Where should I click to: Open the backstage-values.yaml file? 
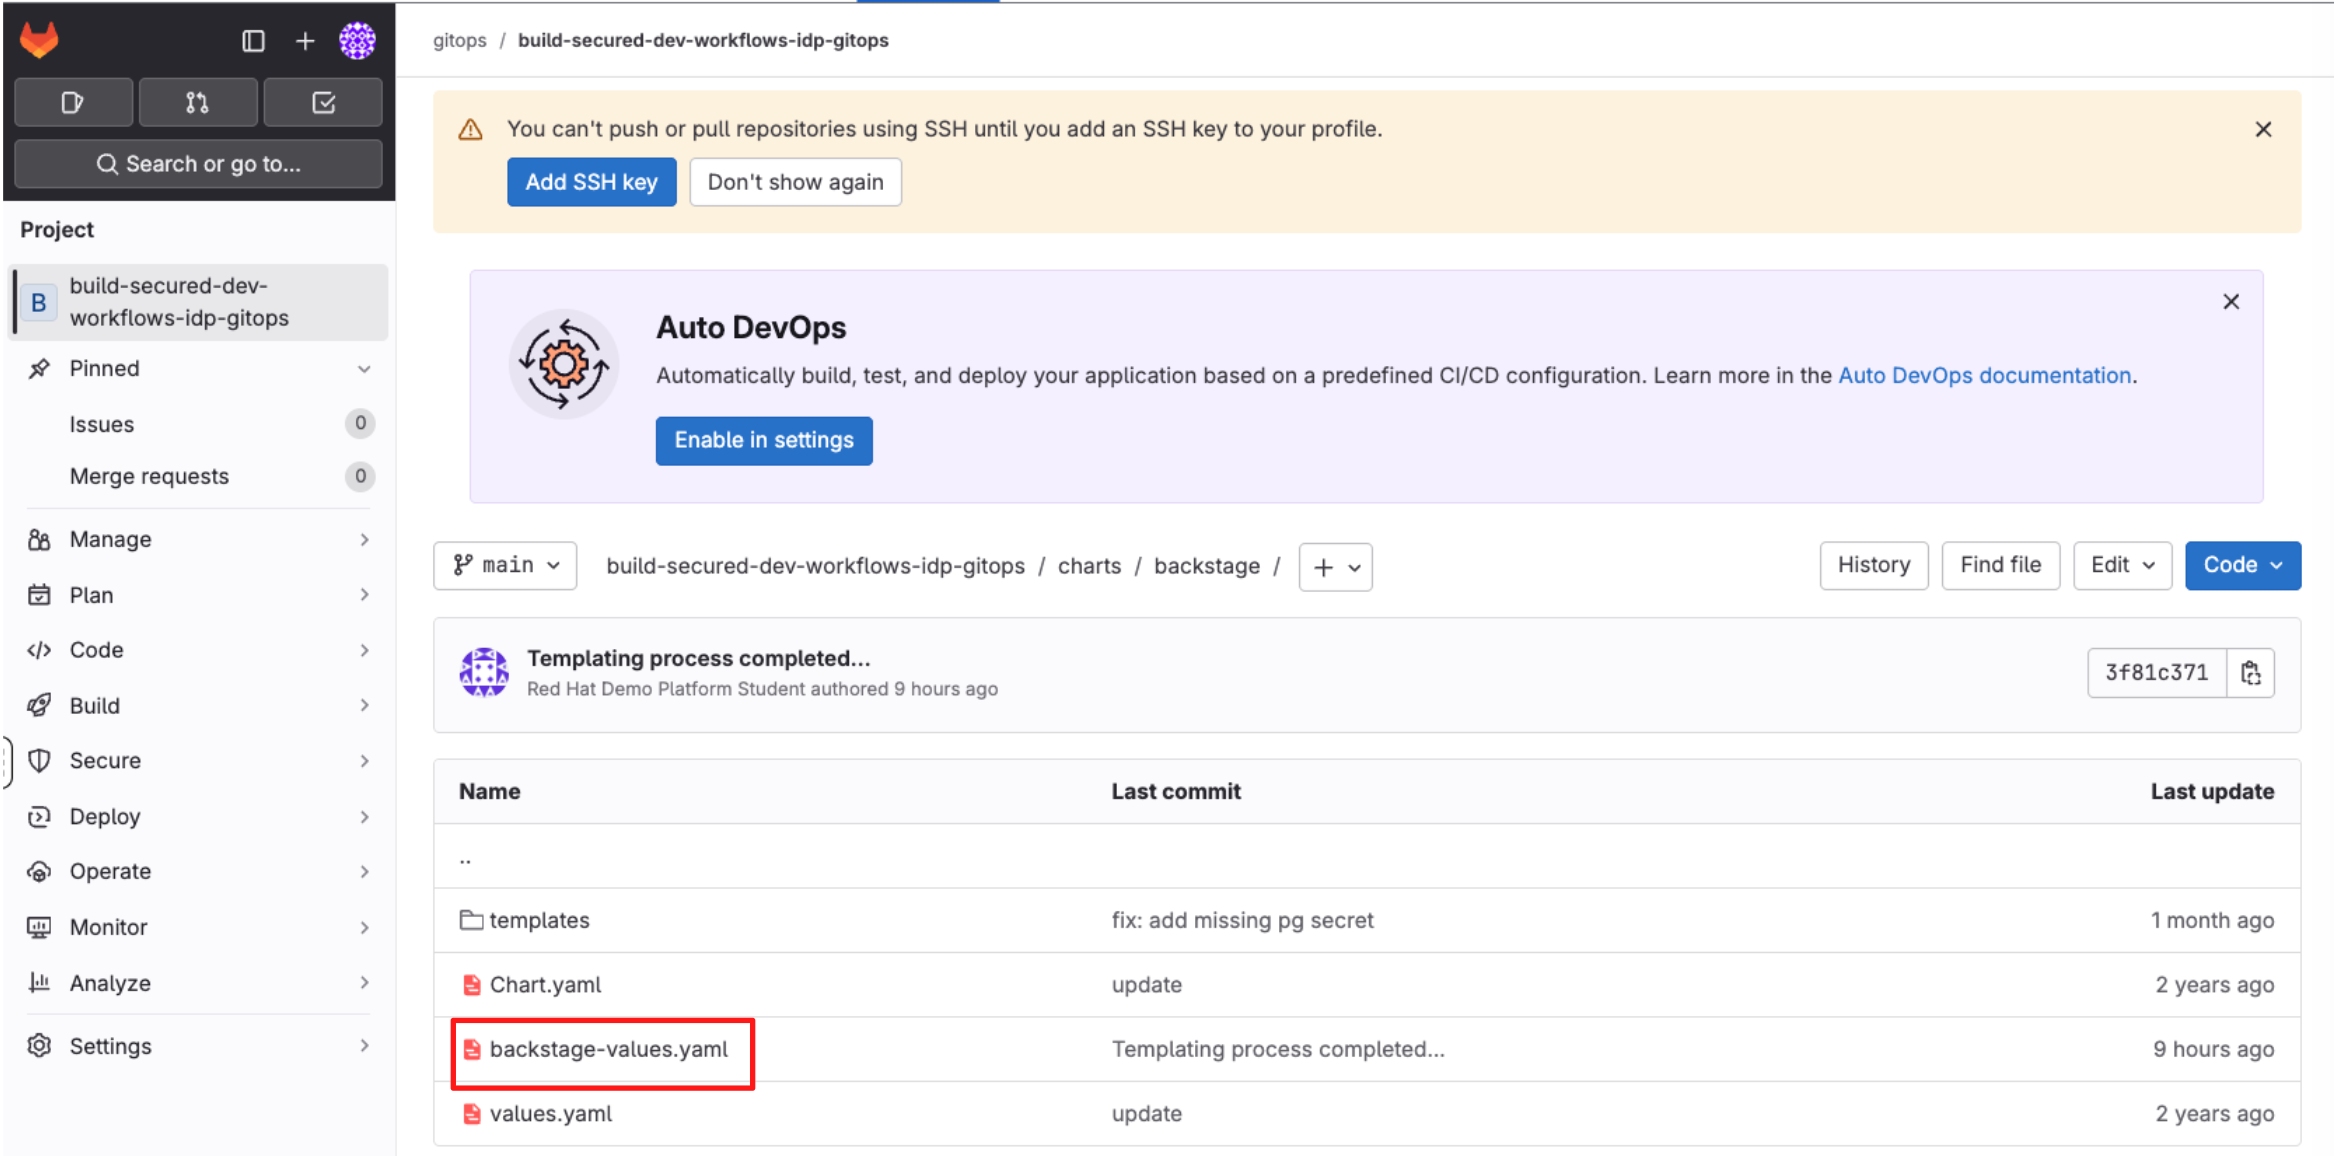pos(608,1049)
